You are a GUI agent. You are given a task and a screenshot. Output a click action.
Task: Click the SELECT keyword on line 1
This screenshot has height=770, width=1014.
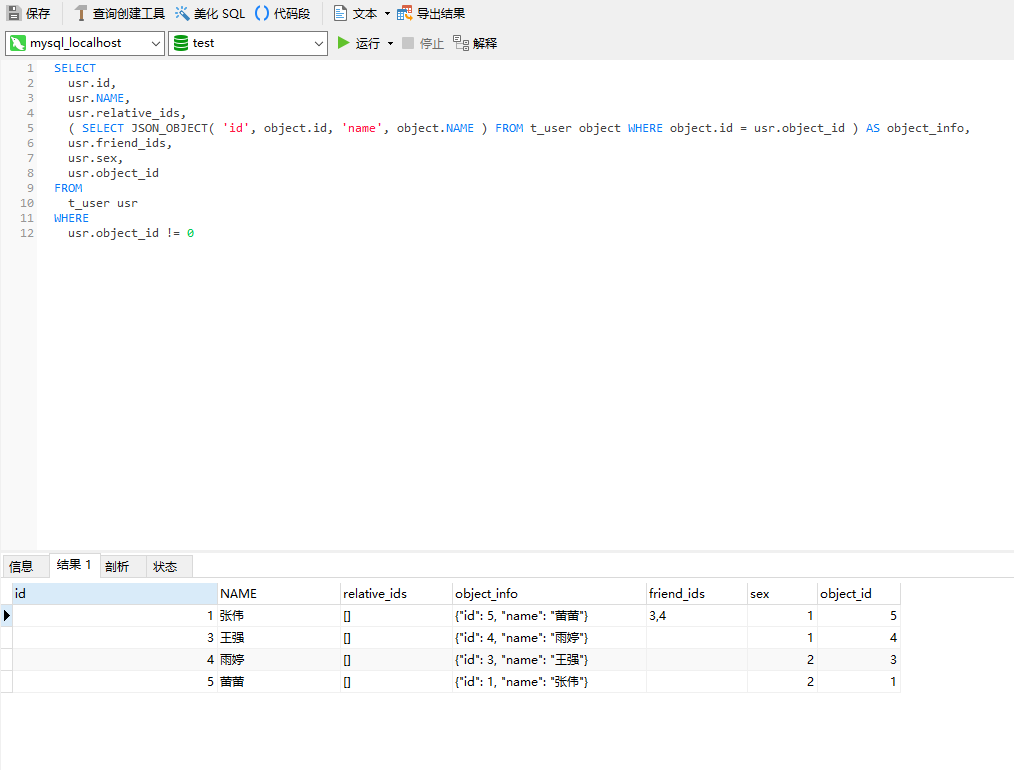(75, 68)
